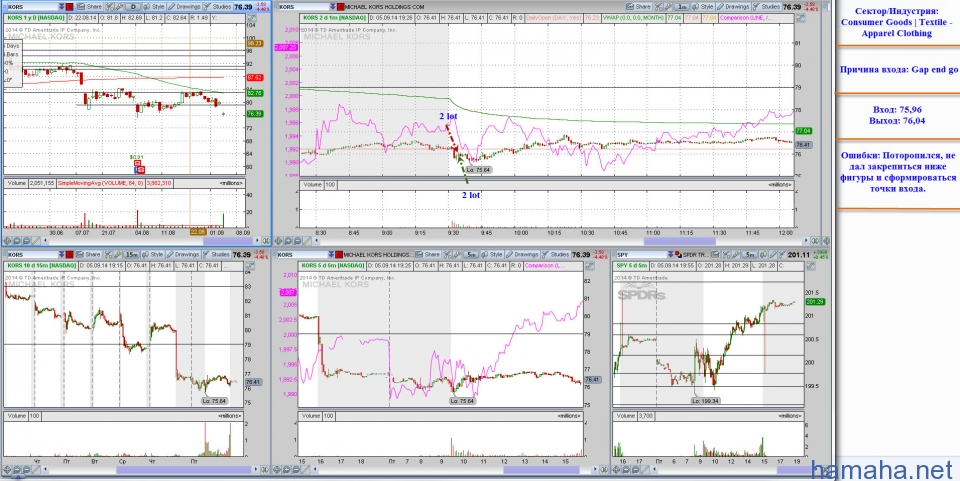Open Share in the KORS 1m chart
The width and height of the screenshot is (960, 481).
(x=639, y=7)
